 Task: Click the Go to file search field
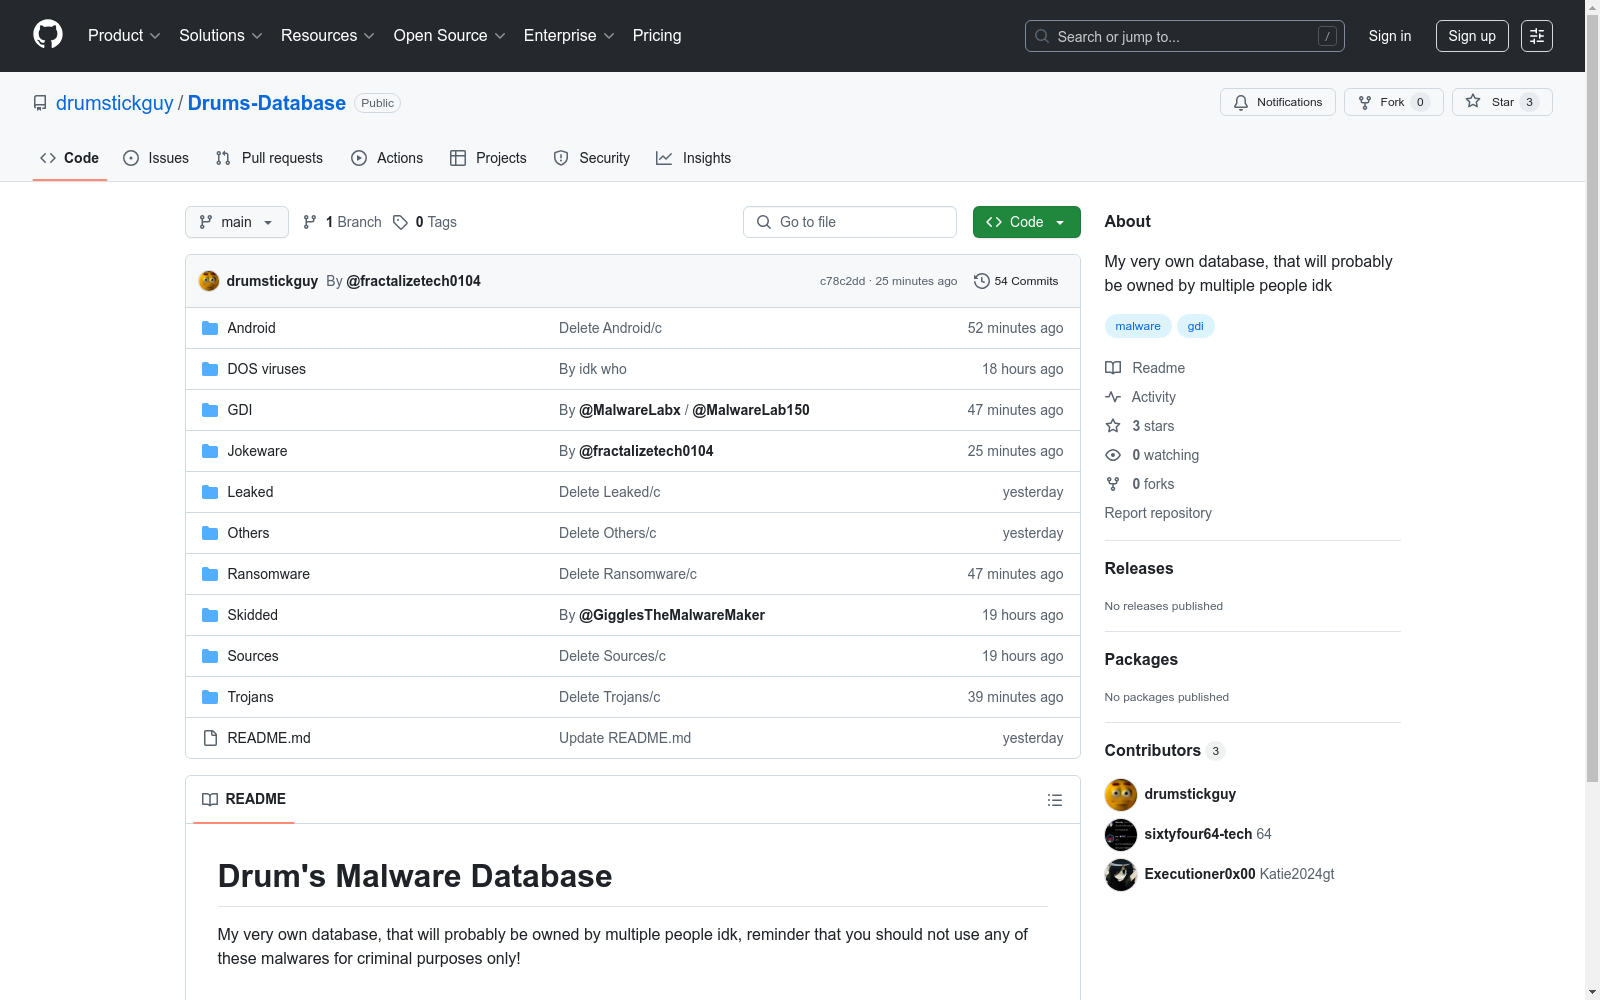(850, 222)
